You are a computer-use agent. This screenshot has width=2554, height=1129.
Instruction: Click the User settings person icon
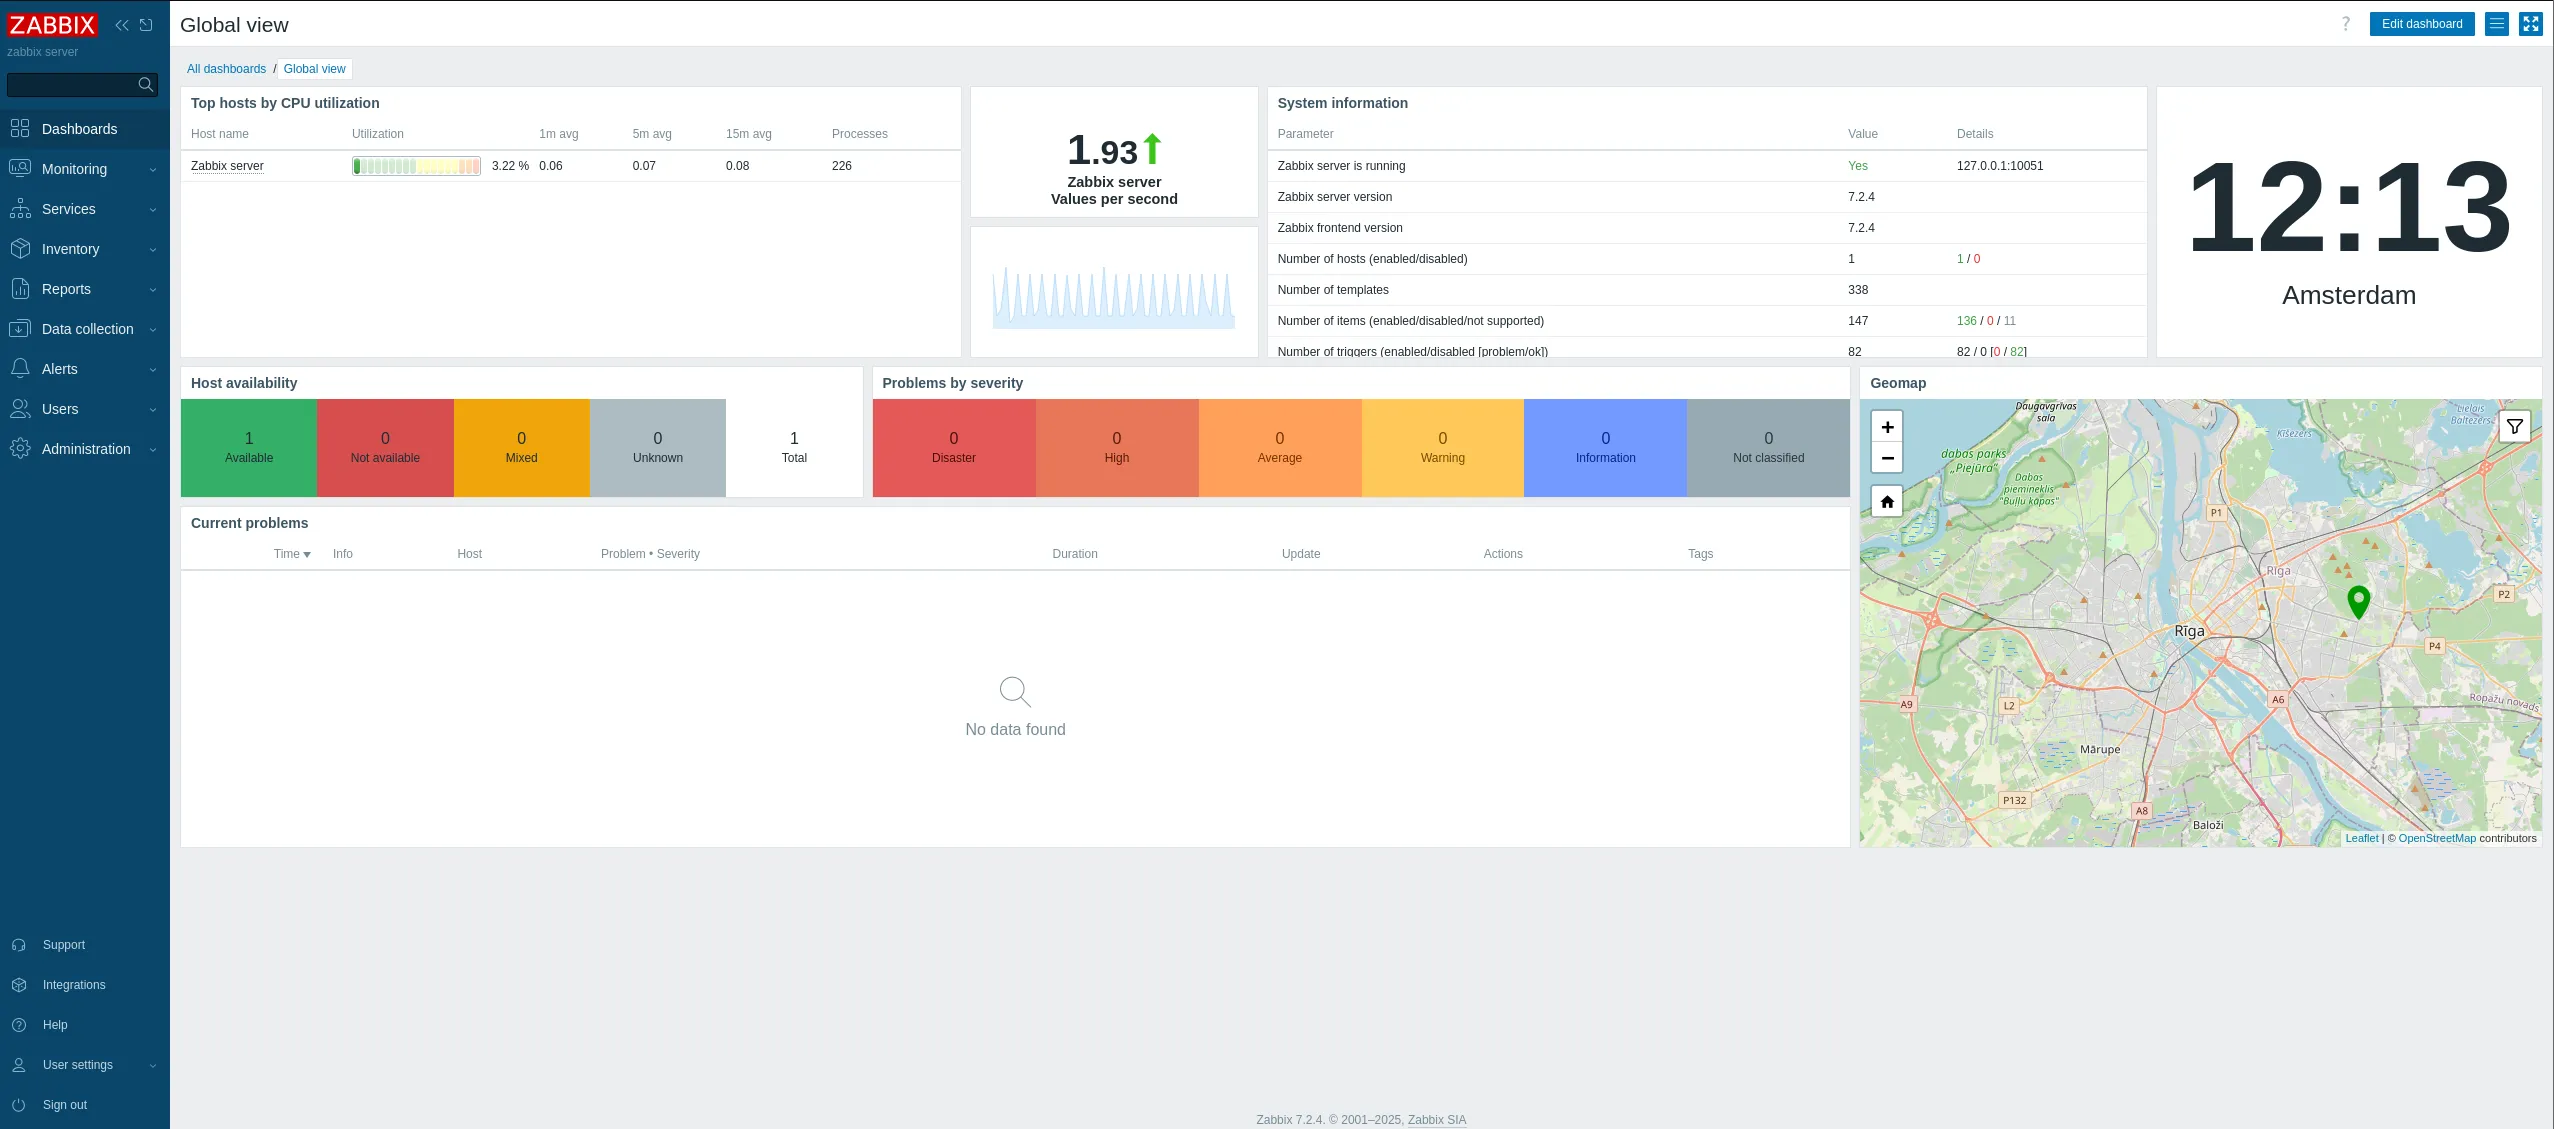click(19, 1065)
